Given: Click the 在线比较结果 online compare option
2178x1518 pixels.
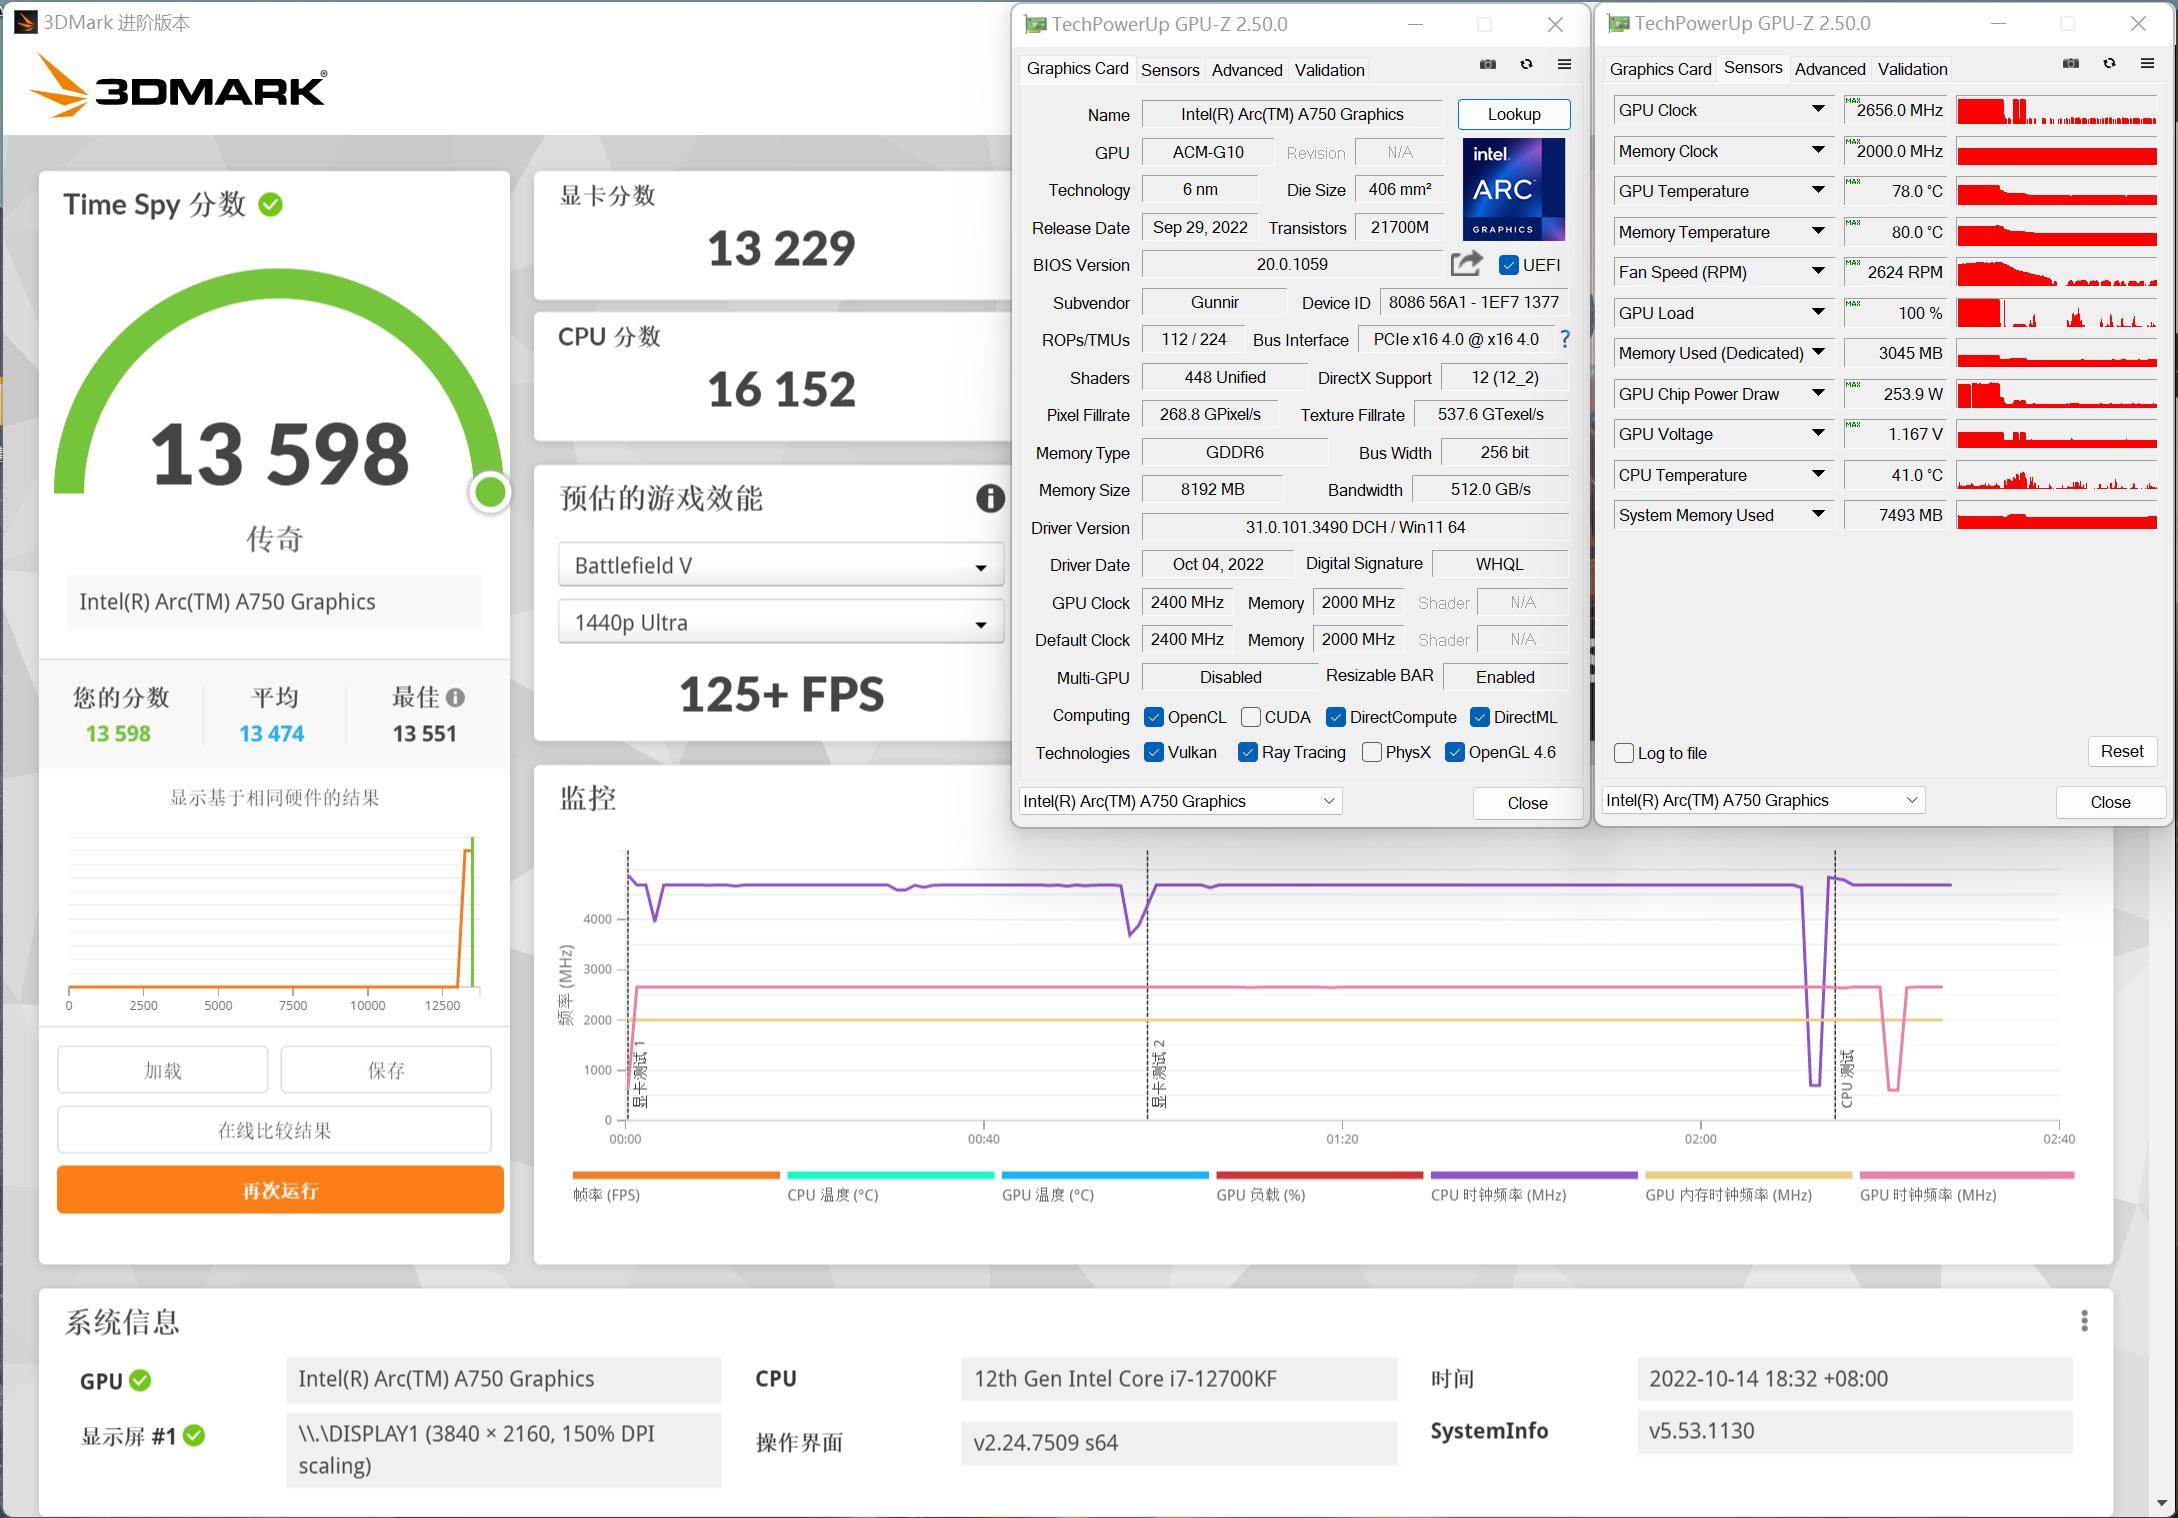Looking at the screenshot, I should pyautogui.click(x=274, y=1129).
